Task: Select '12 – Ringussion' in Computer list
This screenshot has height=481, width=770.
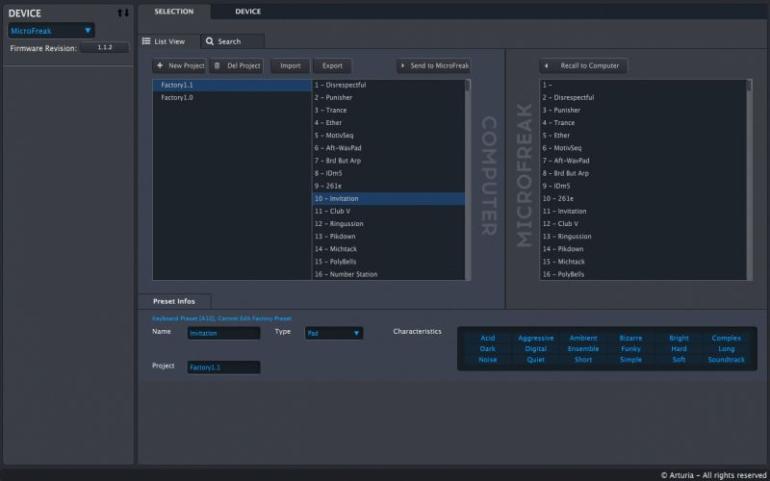Action: (388, 224)
